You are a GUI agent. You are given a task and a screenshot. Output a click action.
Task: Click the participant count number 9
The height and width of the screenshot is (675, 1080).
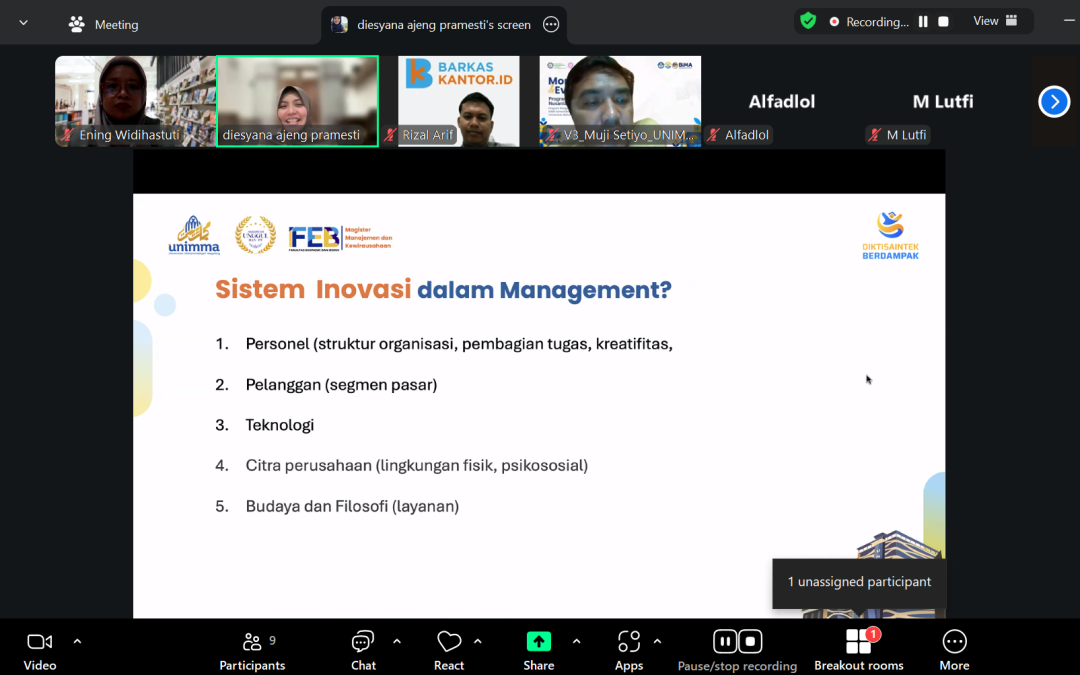coord(273,641)
